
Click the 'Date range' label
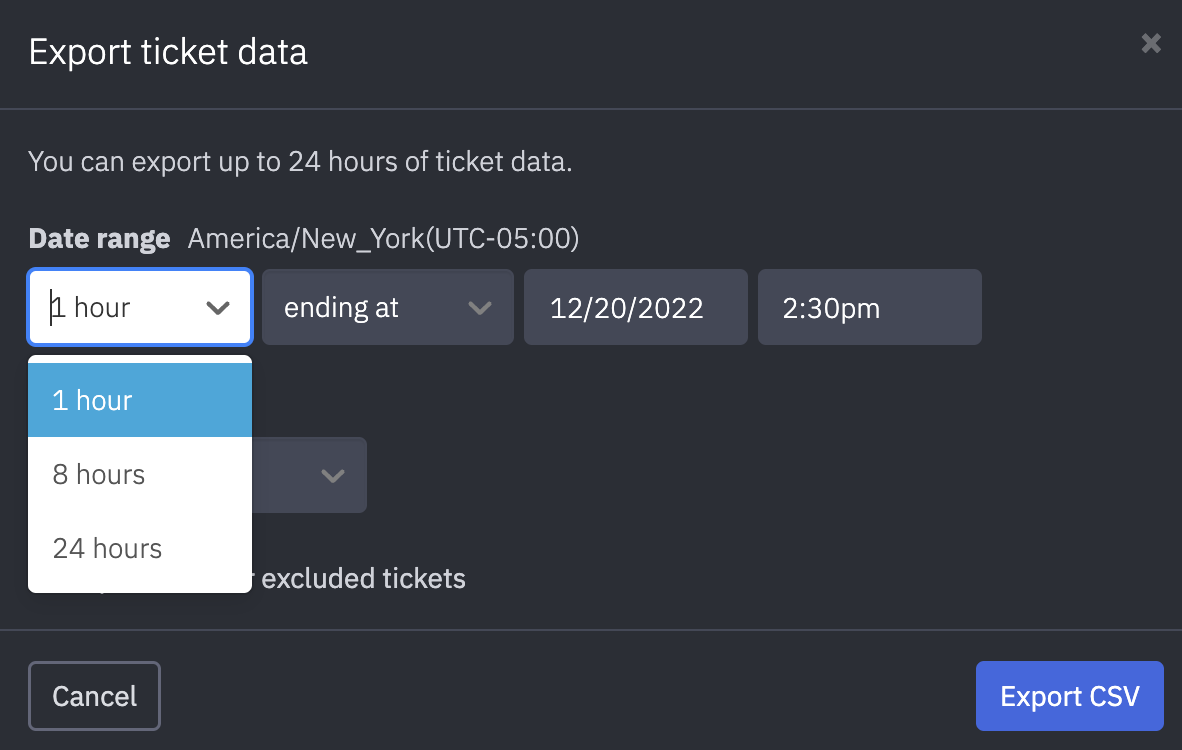coord(99,238)
